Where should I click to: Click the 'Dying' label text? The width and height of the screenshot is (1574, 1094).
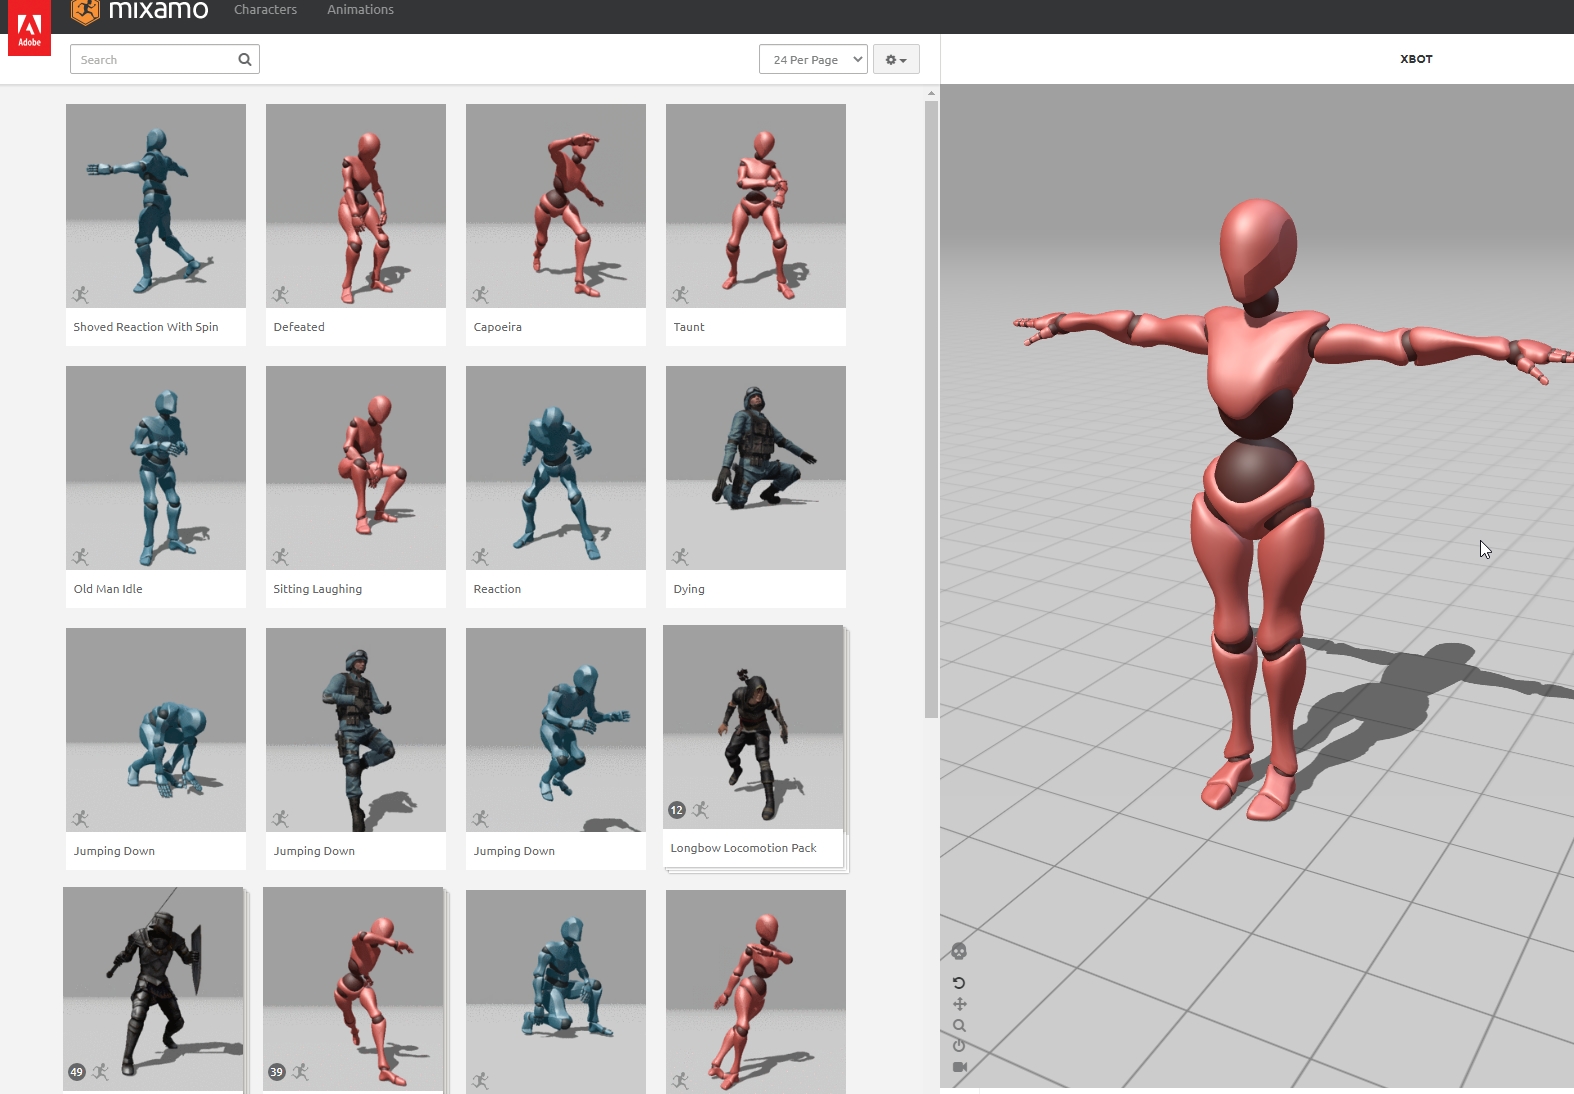[689, 589]
